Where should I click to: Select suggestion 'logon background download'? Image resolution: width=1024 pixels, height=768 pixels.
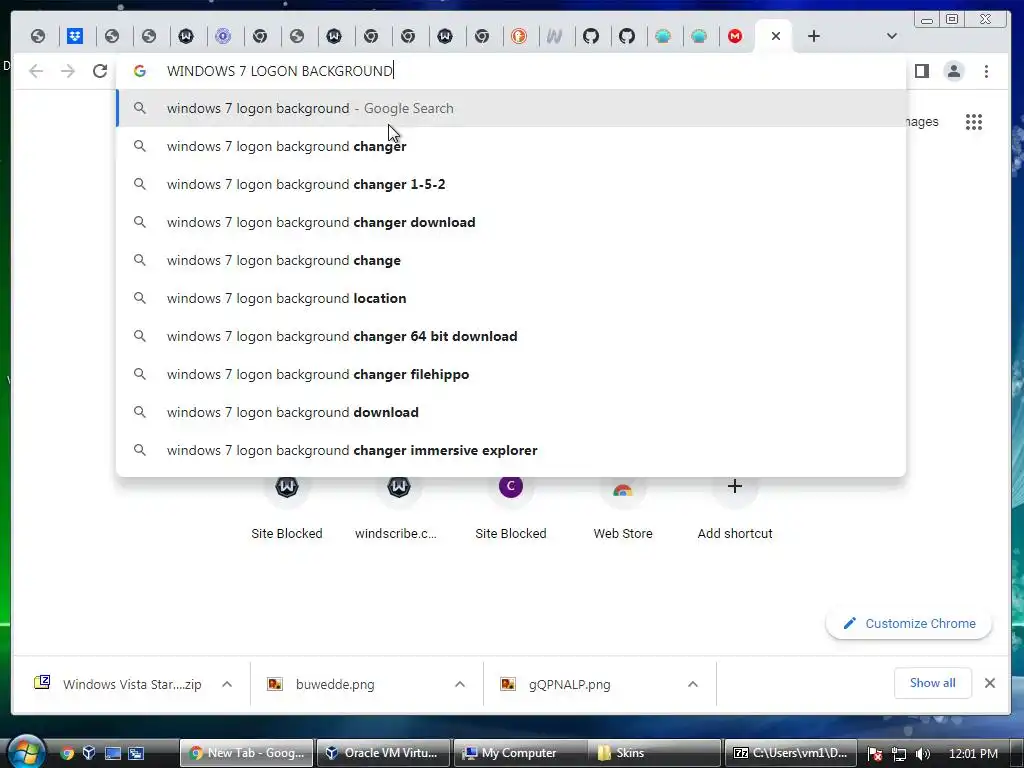pyautogui.click(x=511, y=412)
